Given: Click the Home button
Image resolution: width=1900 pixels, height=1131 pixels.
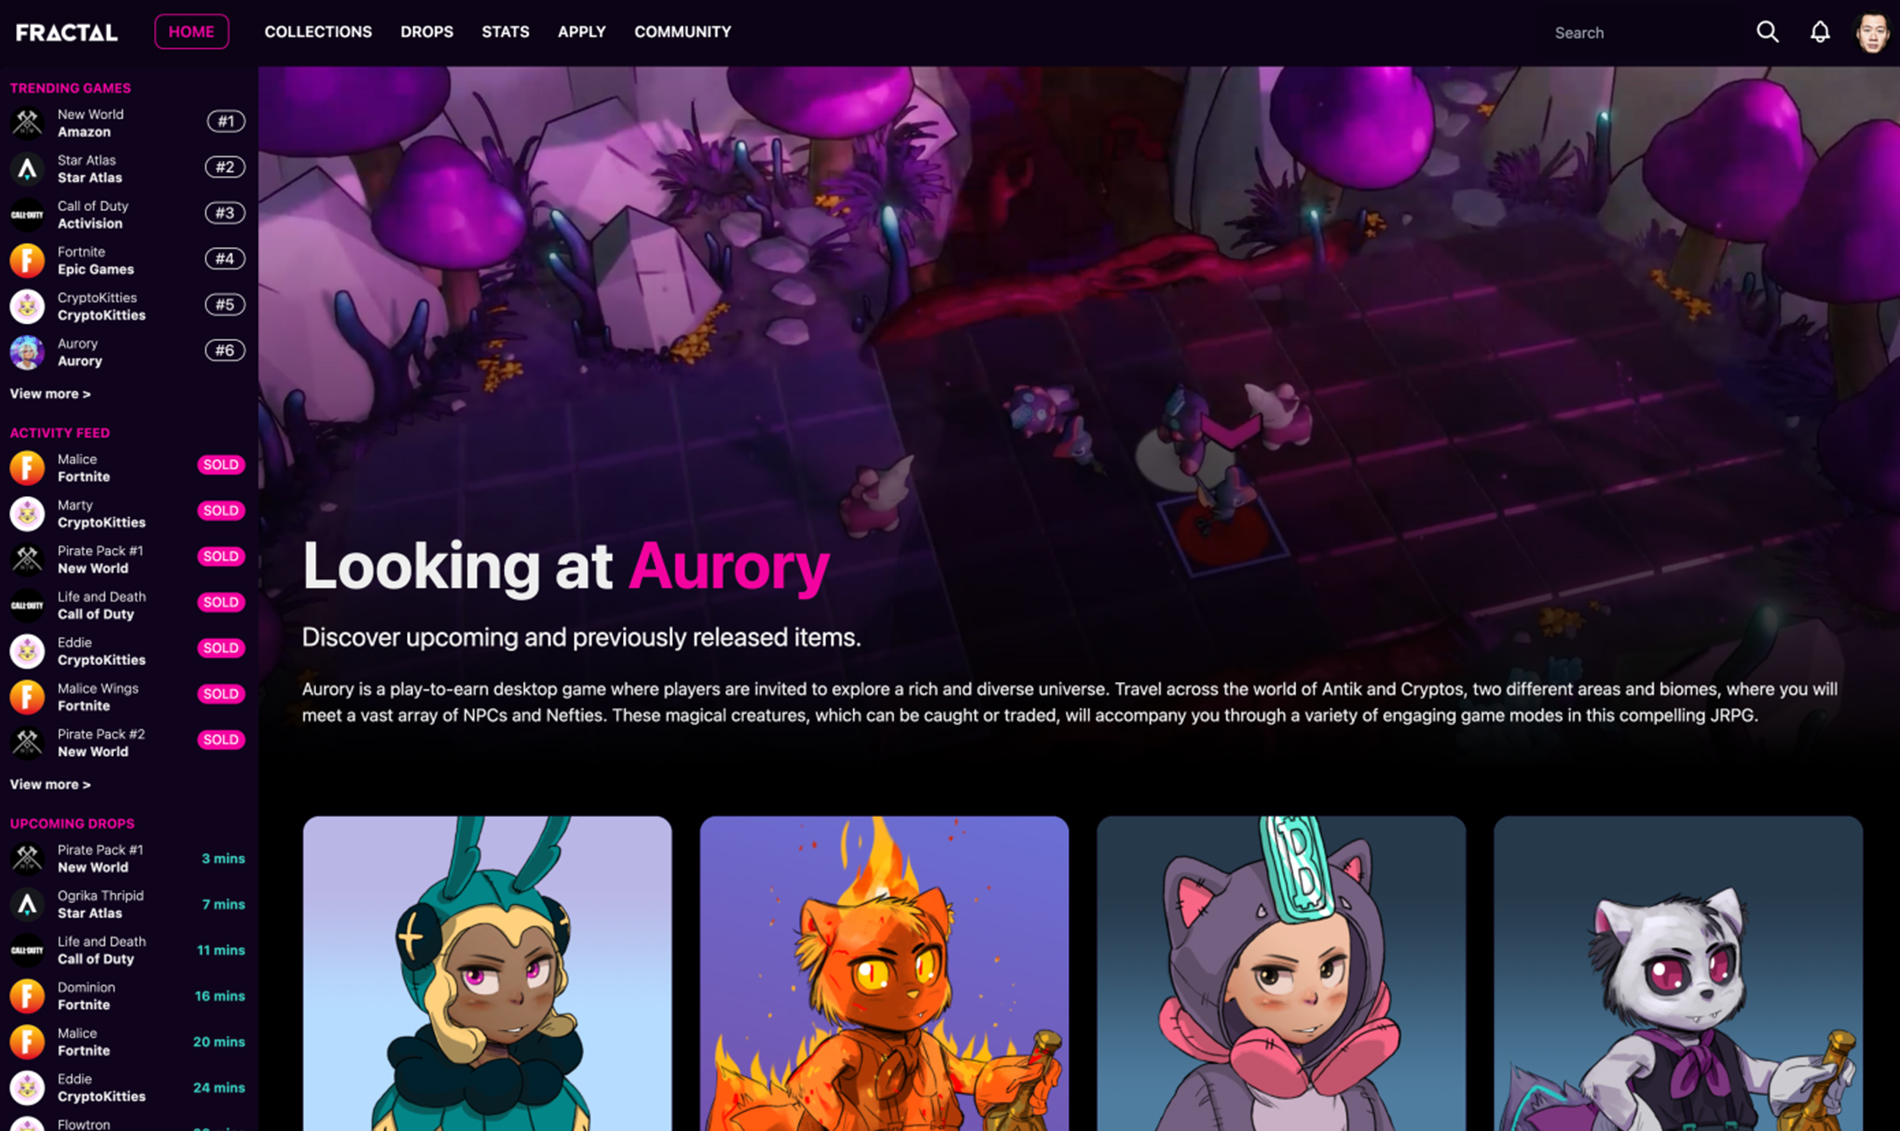Looking at the screenshot, I should [191, 32].
